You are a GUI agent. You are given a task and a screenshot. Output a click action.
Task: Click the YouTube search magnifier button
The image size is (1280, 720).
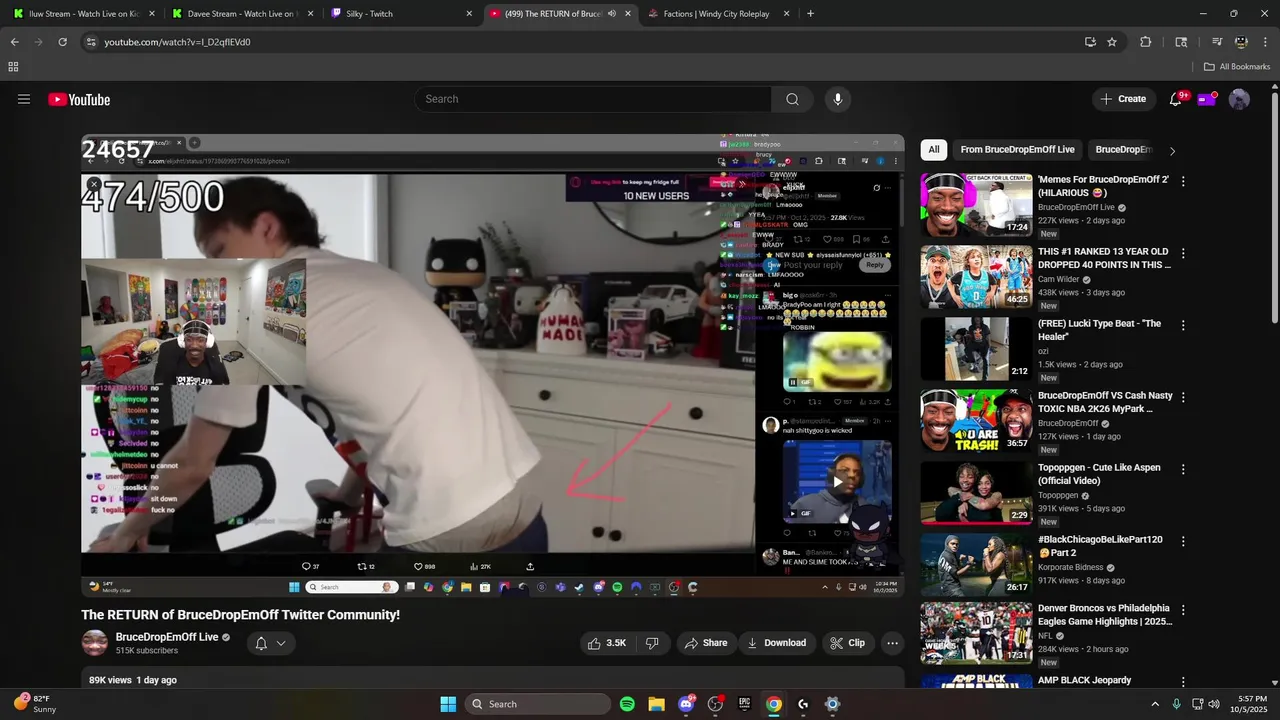coord(792,99)
